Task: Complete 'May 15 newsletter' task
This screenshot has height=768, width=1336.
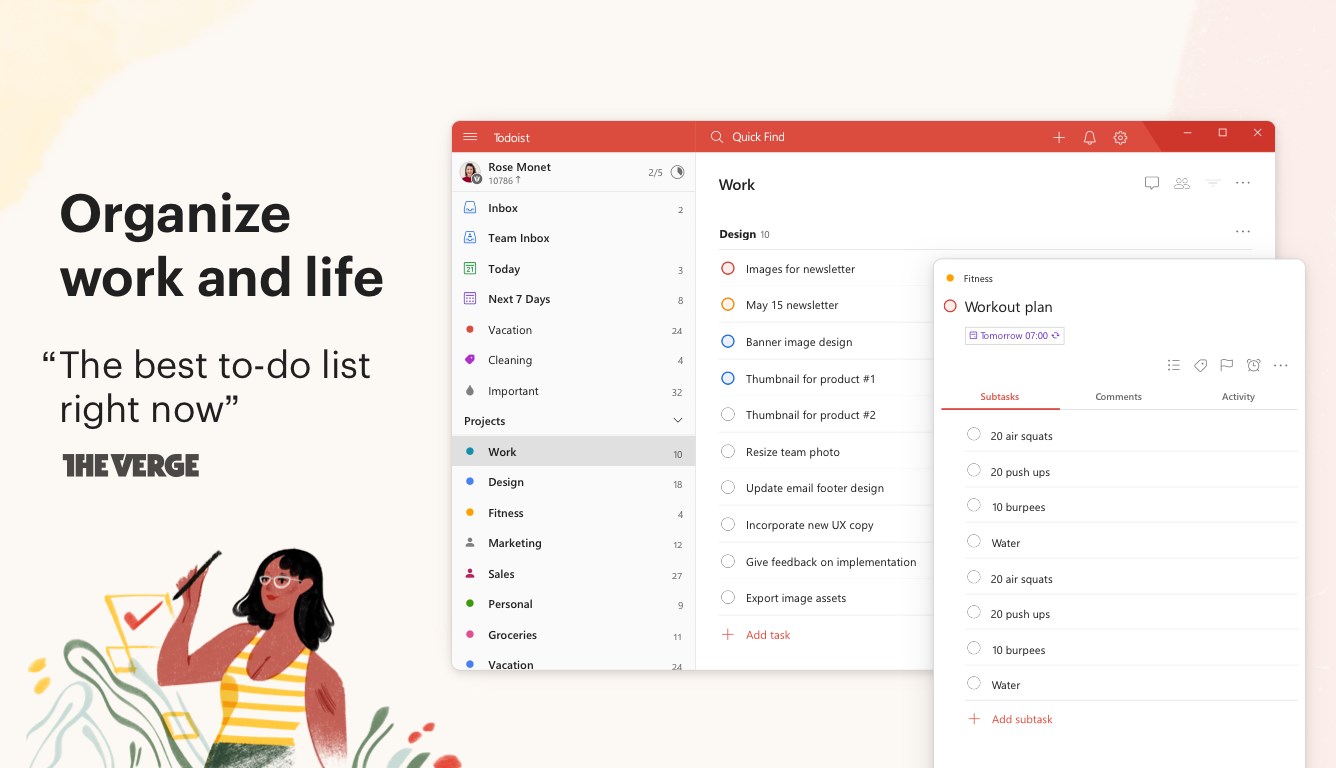Action: pyautogui.click(x=728, y=305)
